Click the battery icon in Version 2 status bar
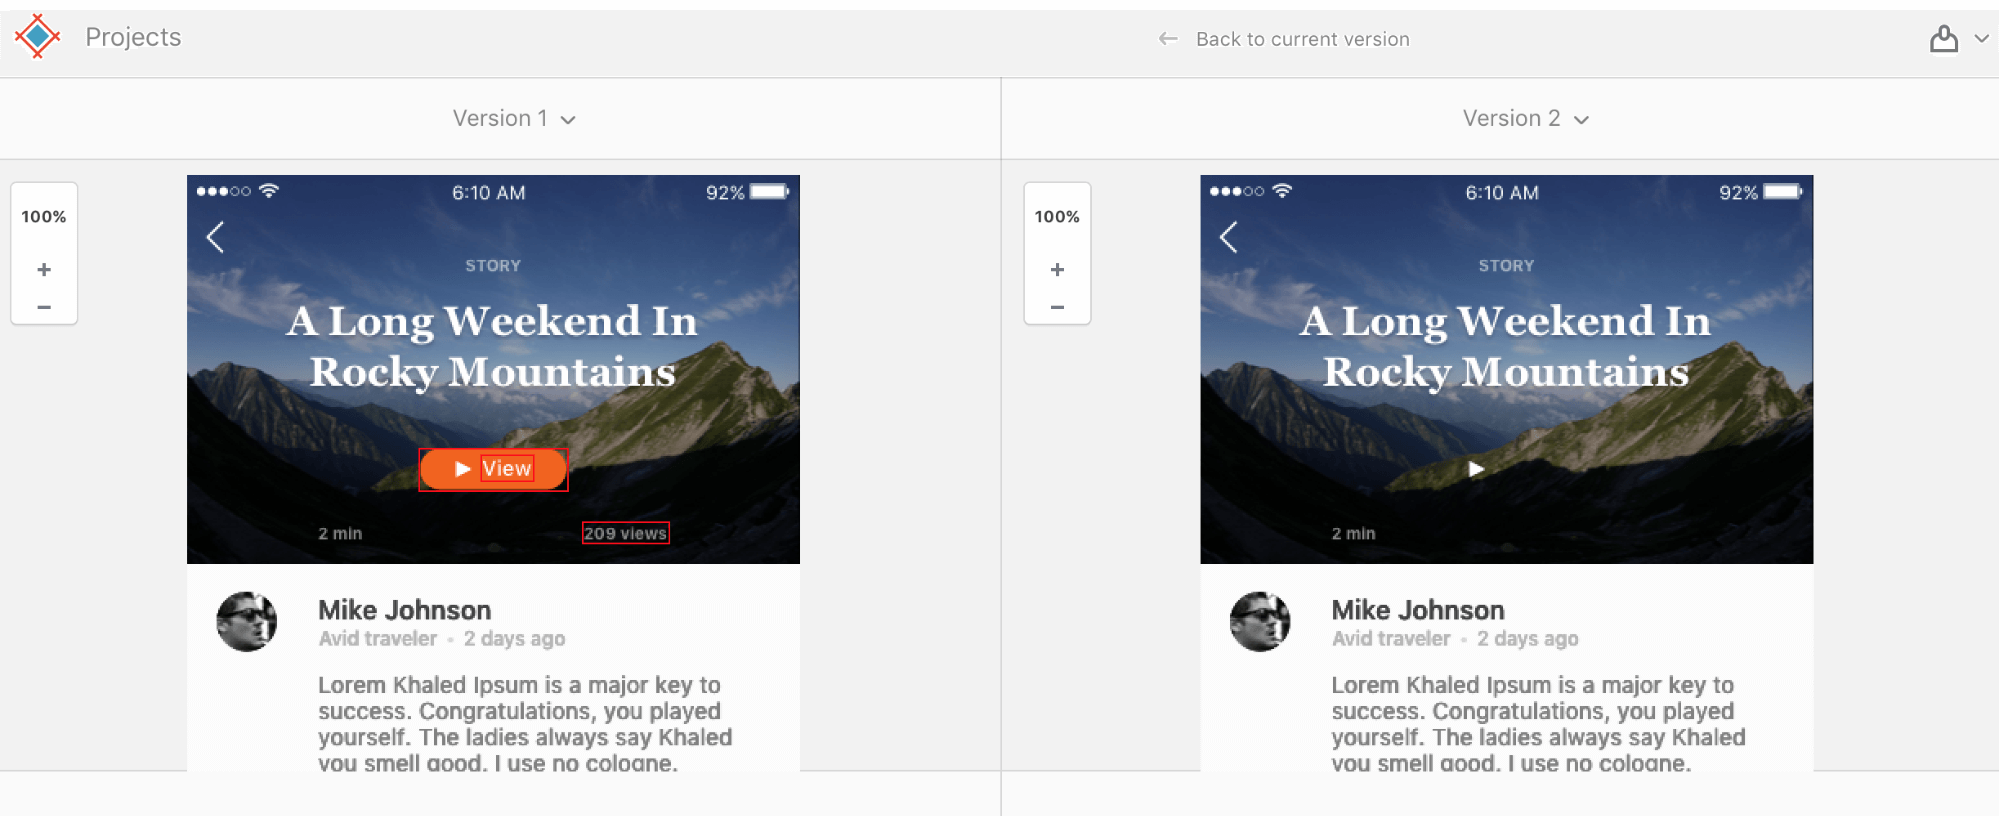Screen dimensions: 1999x816 pyautogui.click(x=1783, y=192)
